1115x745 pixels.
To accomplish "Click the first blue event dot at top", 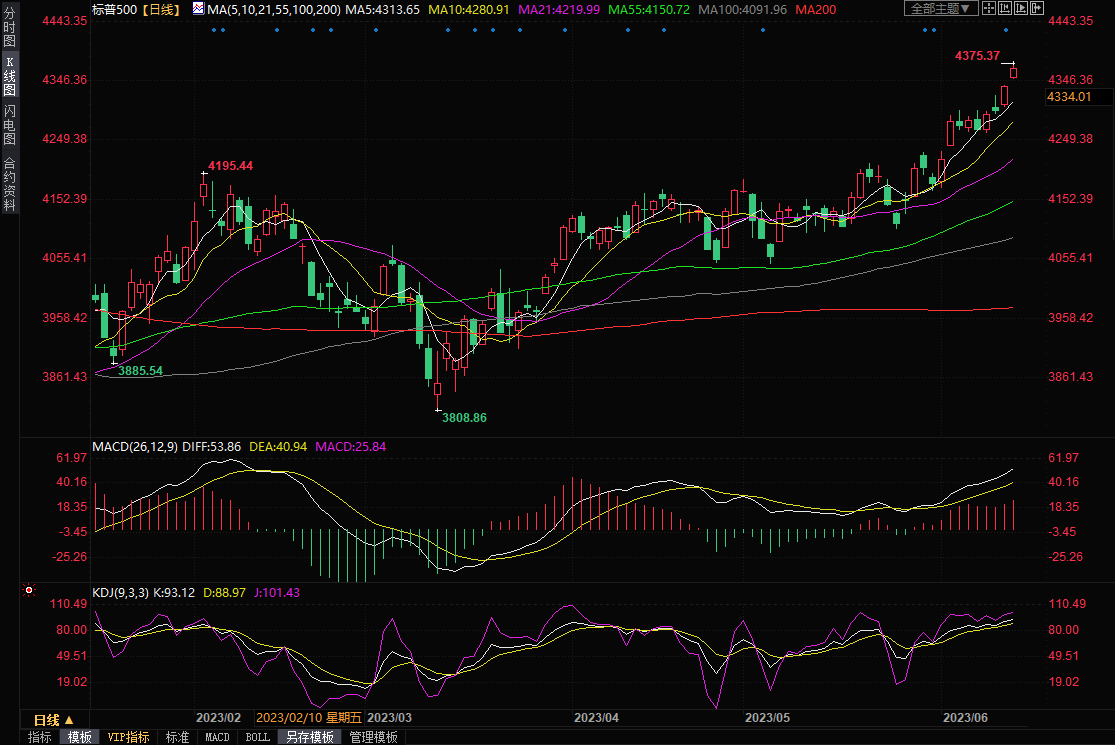I will click(215, 29).
